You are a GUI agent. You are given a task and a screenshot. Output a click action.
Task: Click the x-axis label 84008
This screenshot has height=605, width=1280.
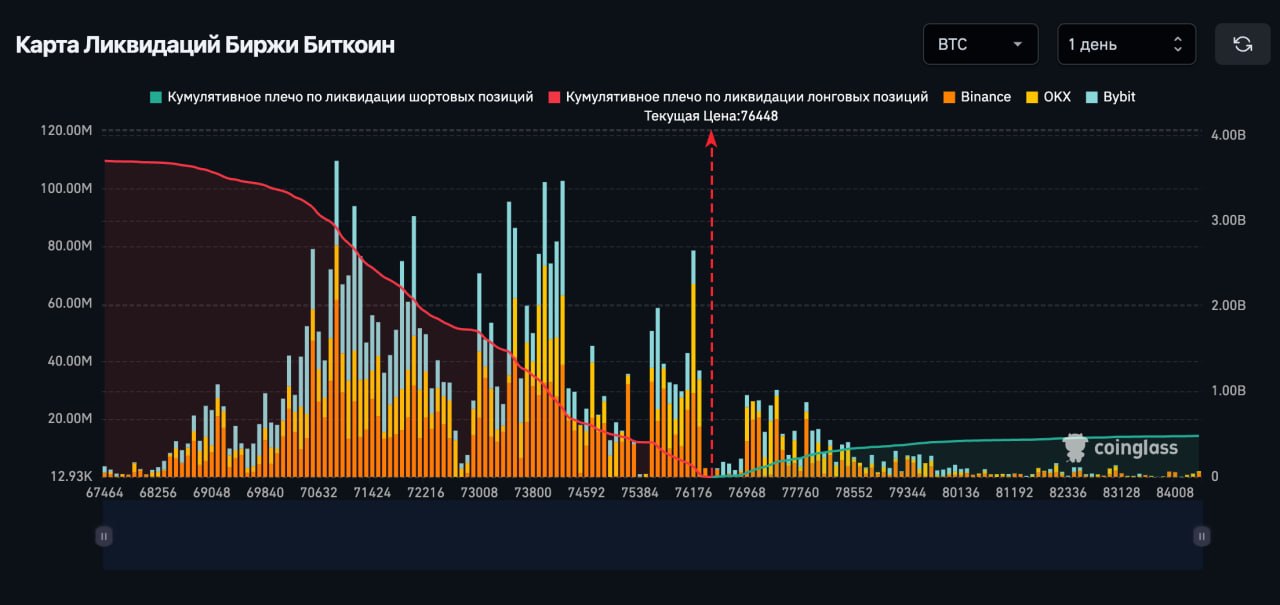click(1175, 492)
